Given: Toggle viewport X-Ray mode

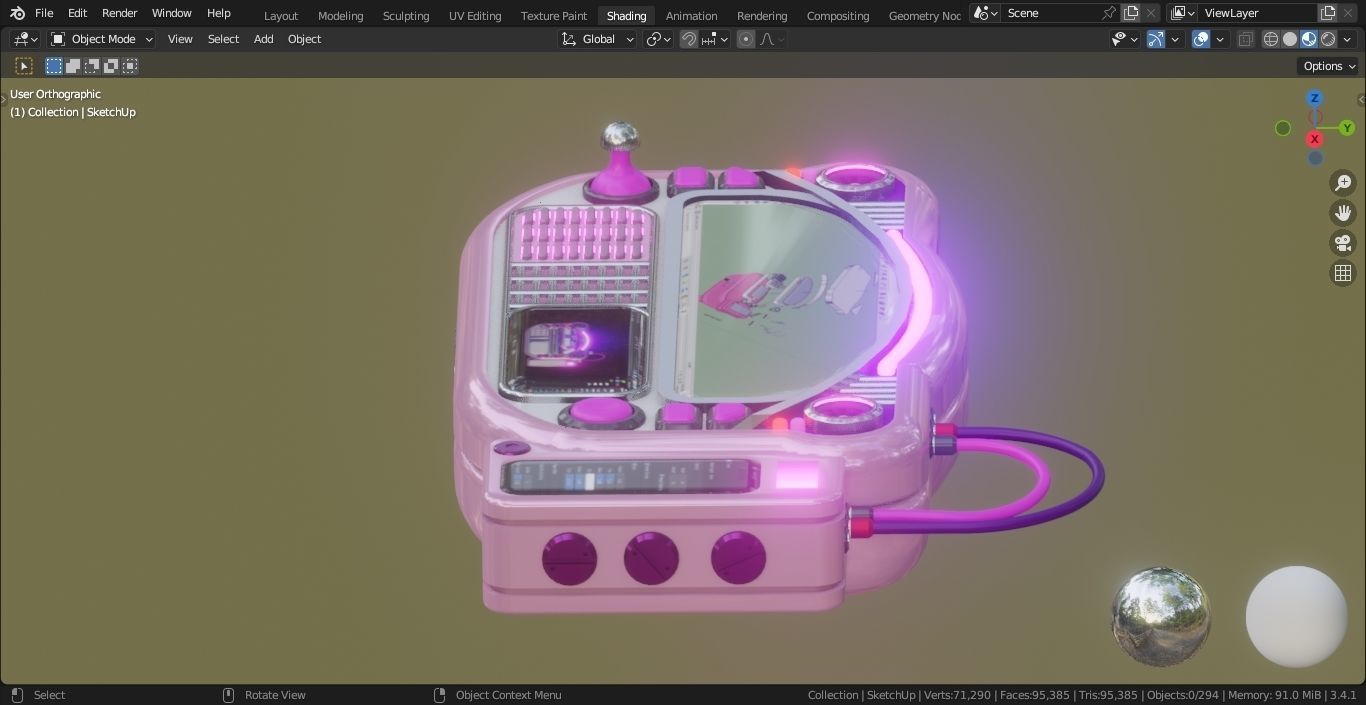Looking at the screenshot, I should 1245,39.
